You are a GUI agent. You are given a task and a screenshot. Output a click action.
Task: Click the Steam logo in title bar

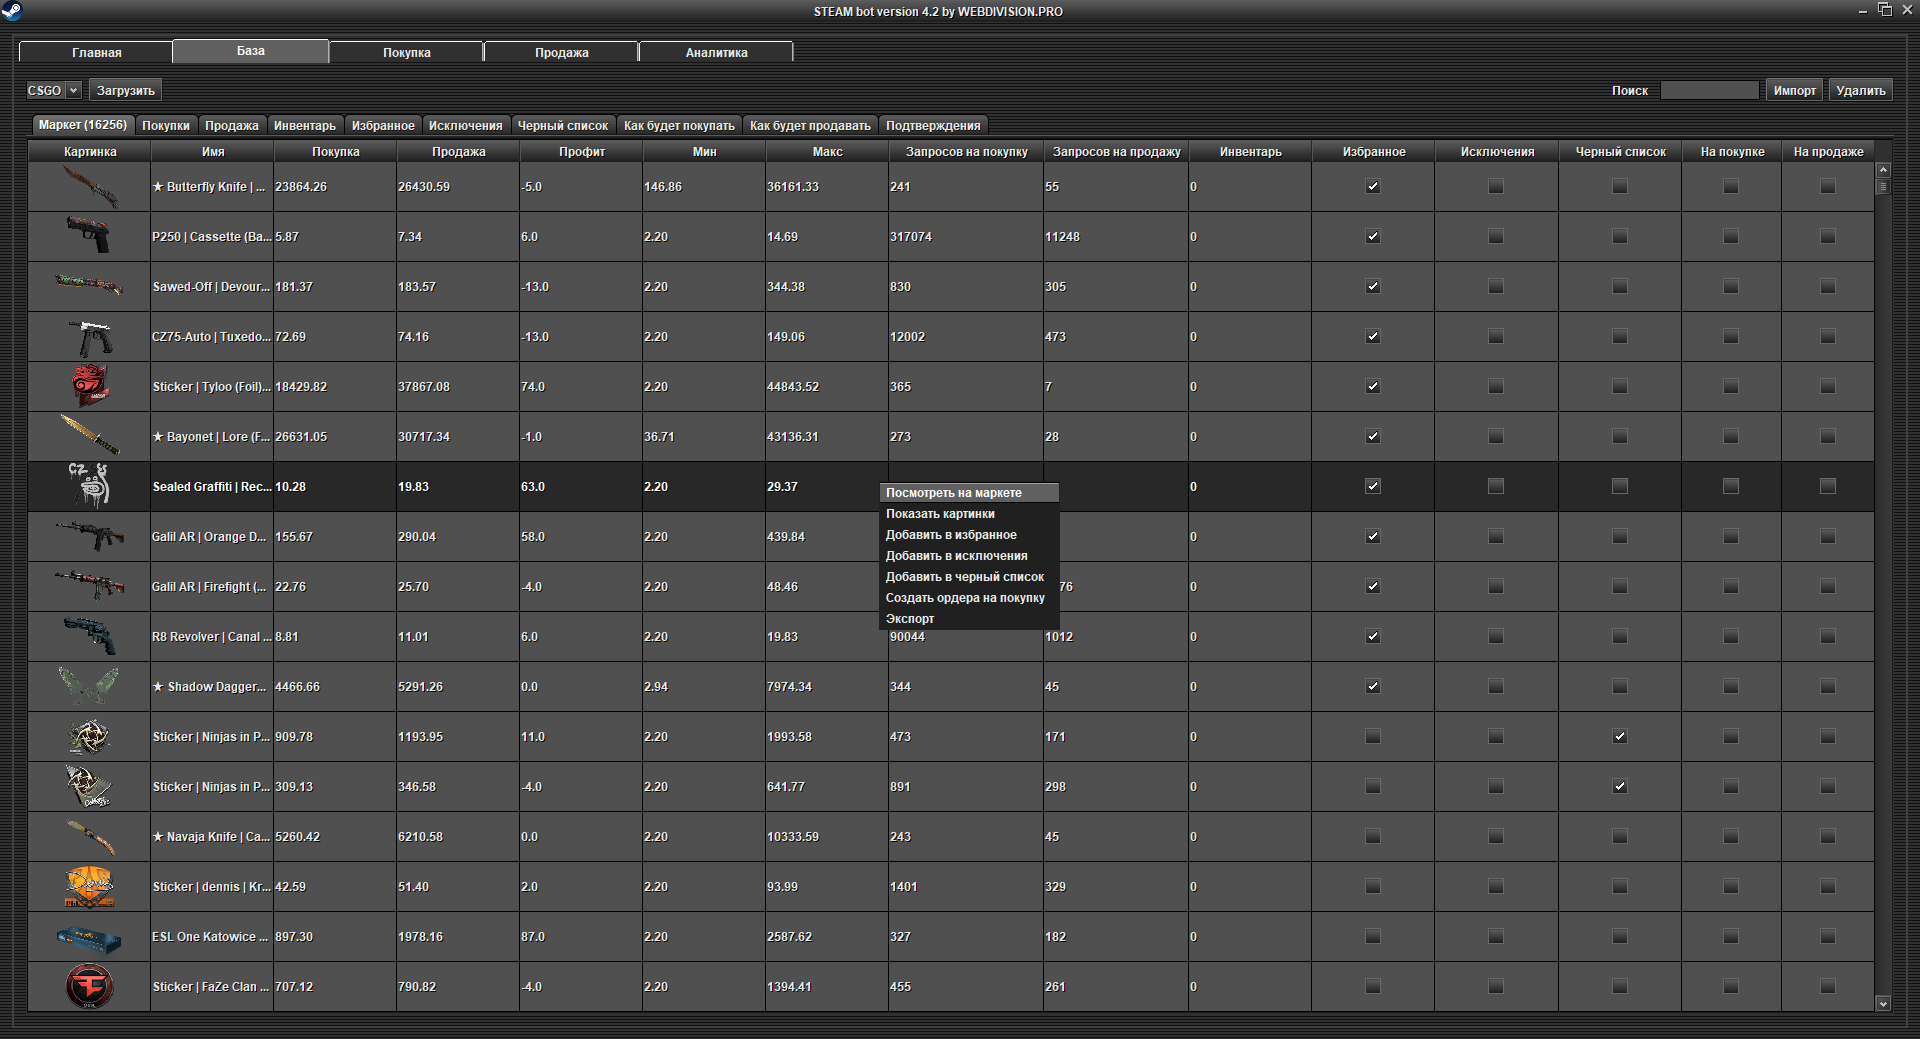tap(12, 11)
